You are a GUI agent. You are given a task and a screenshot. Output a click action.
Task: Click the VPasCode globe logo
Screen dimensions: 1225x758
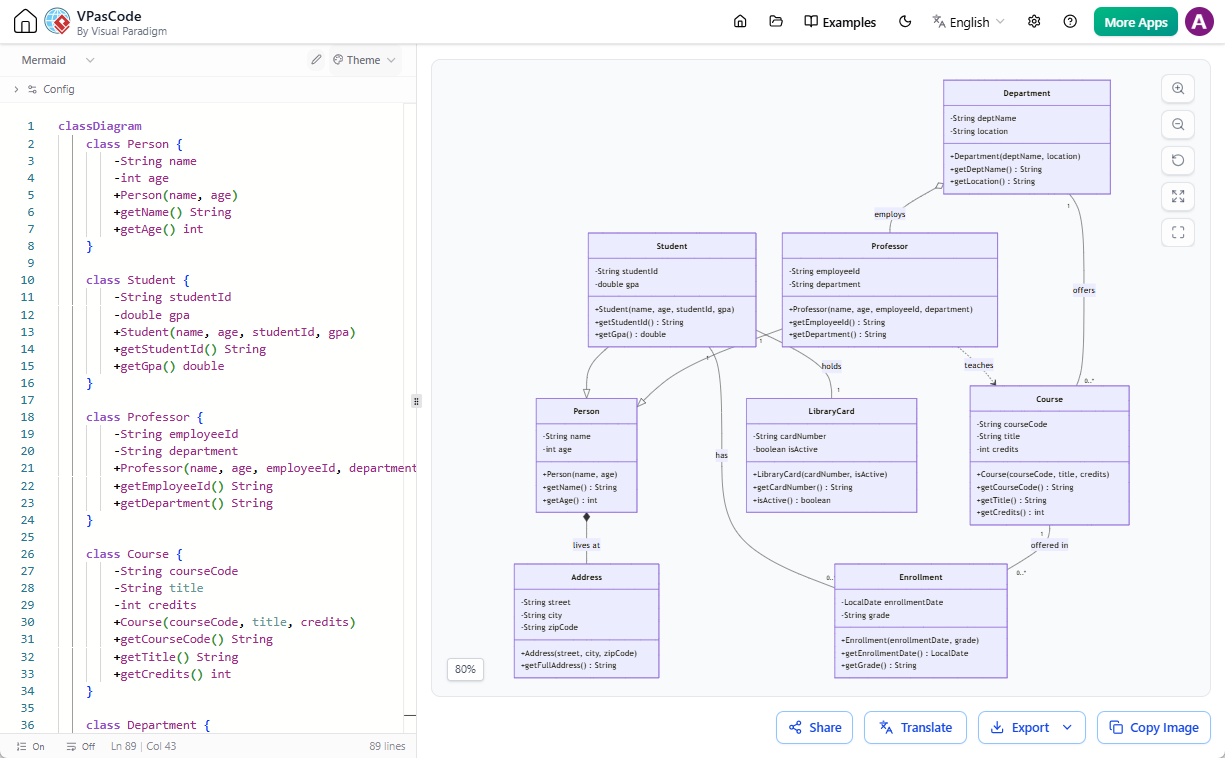click(x=58, y=22)
